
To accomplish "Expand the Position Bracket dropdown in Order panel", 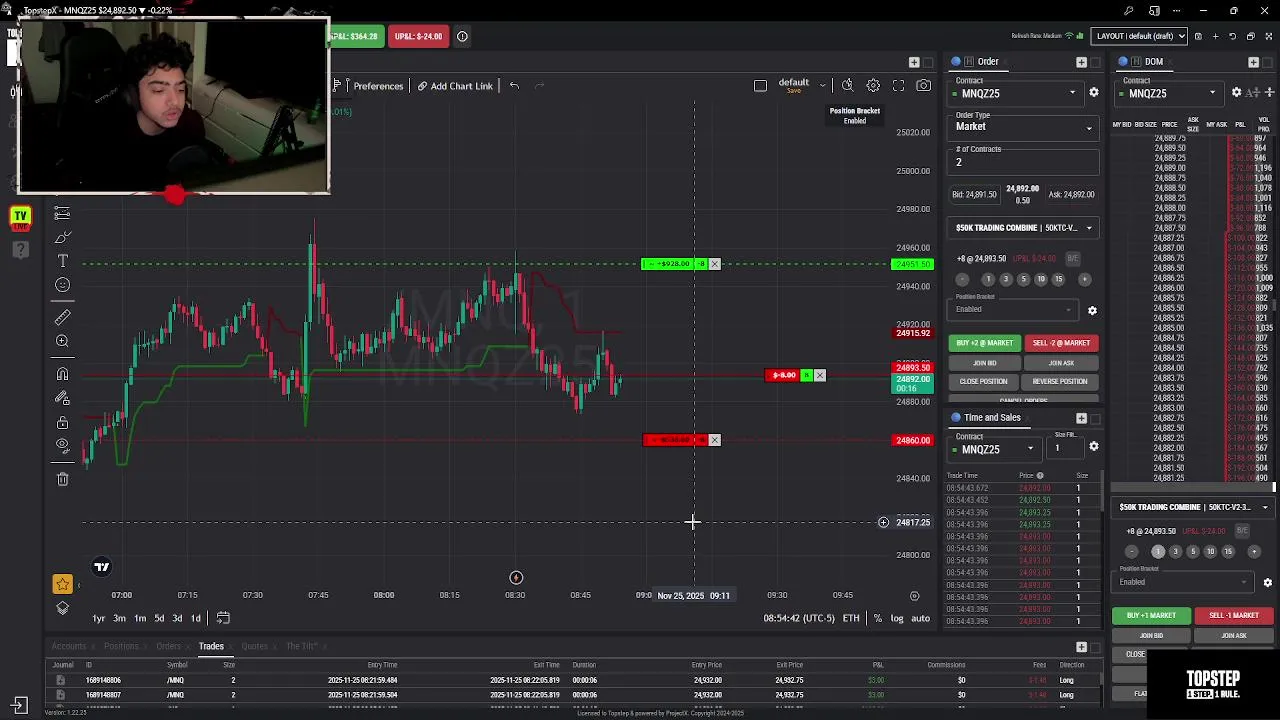I will tap(1014, 309).
